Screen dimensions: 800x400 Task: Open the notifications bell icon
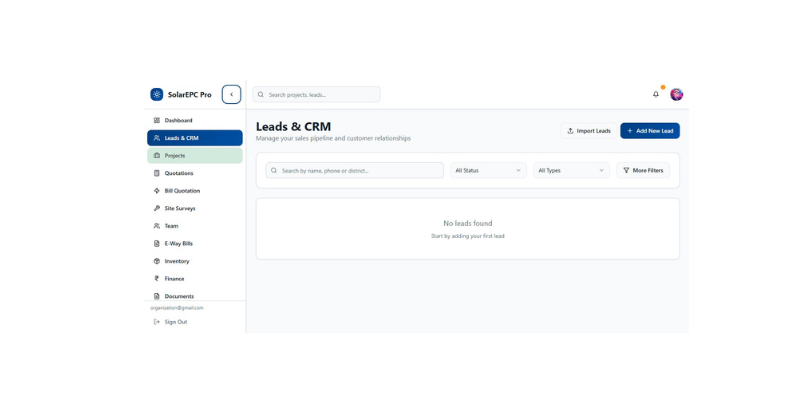pos(656,94)
